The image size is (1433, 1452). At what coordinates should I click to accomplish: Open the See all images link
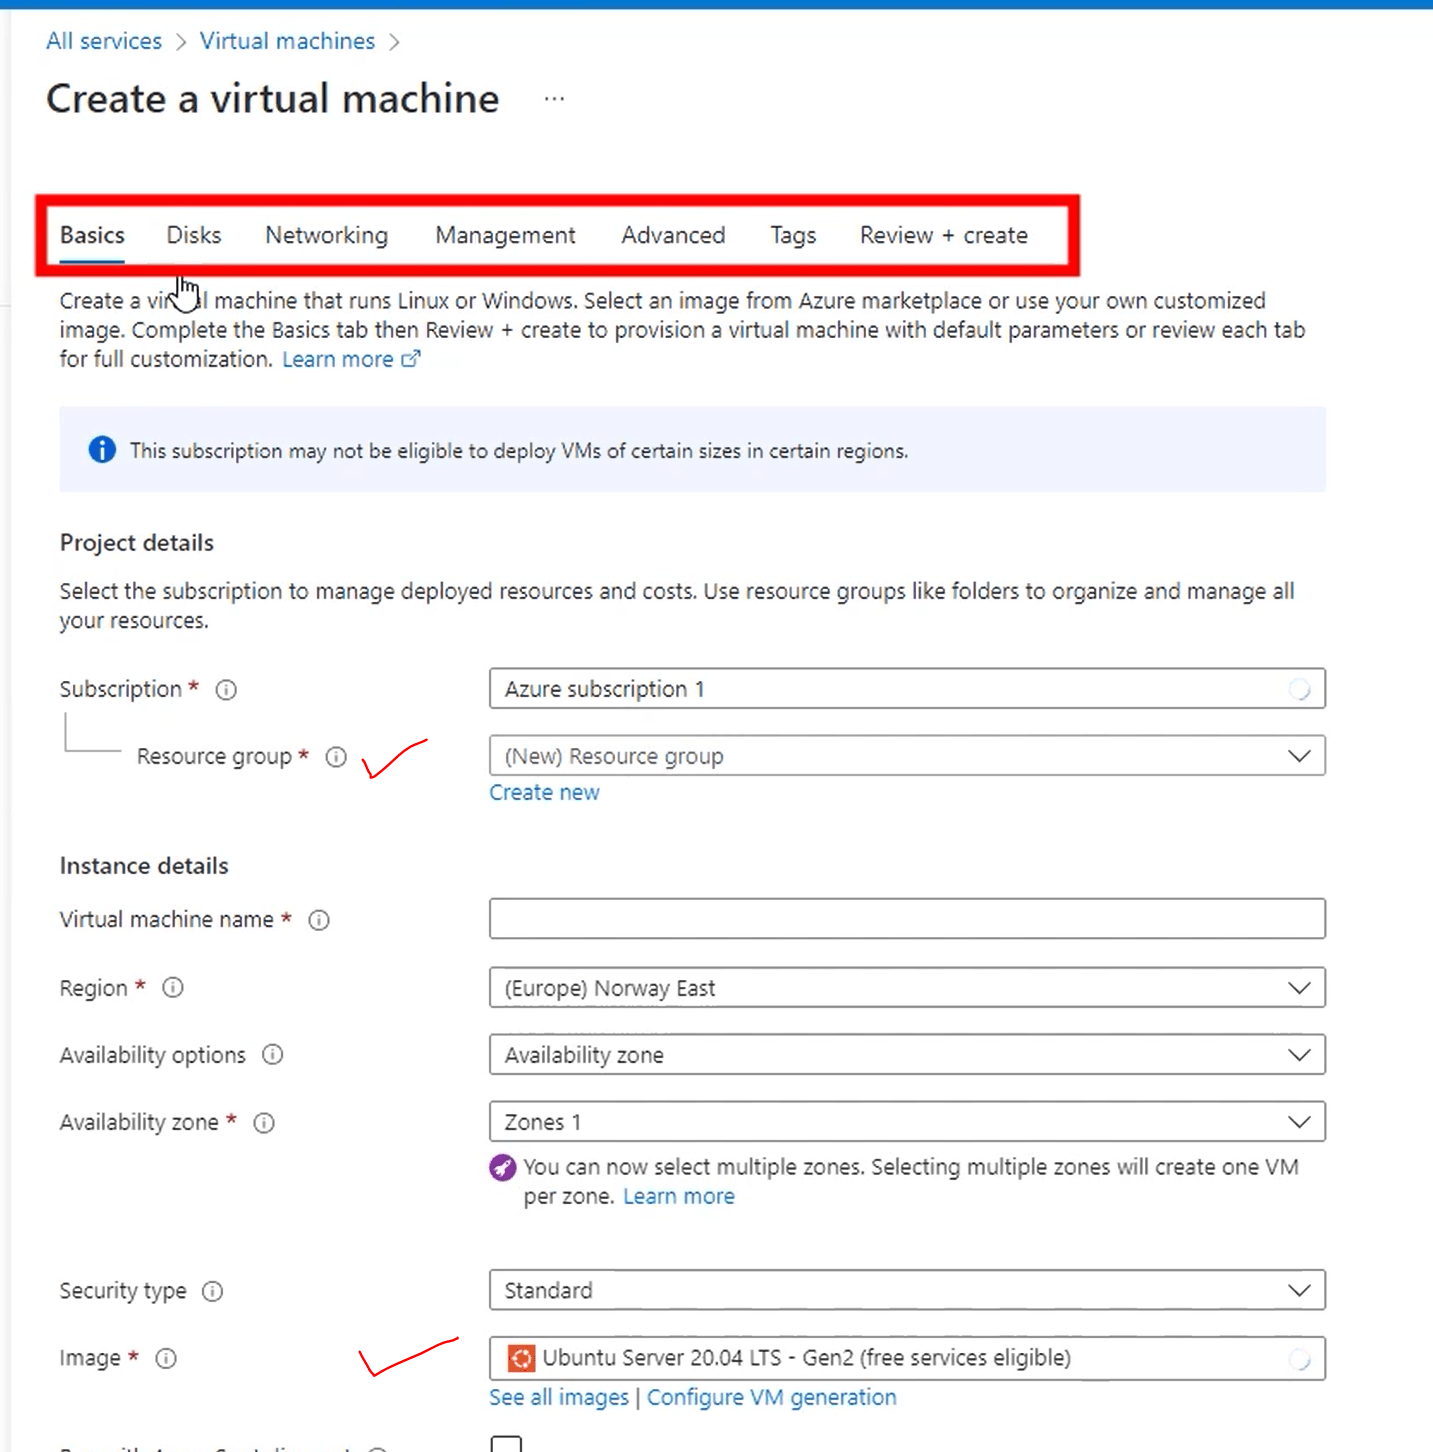(x=558, y=1397)
